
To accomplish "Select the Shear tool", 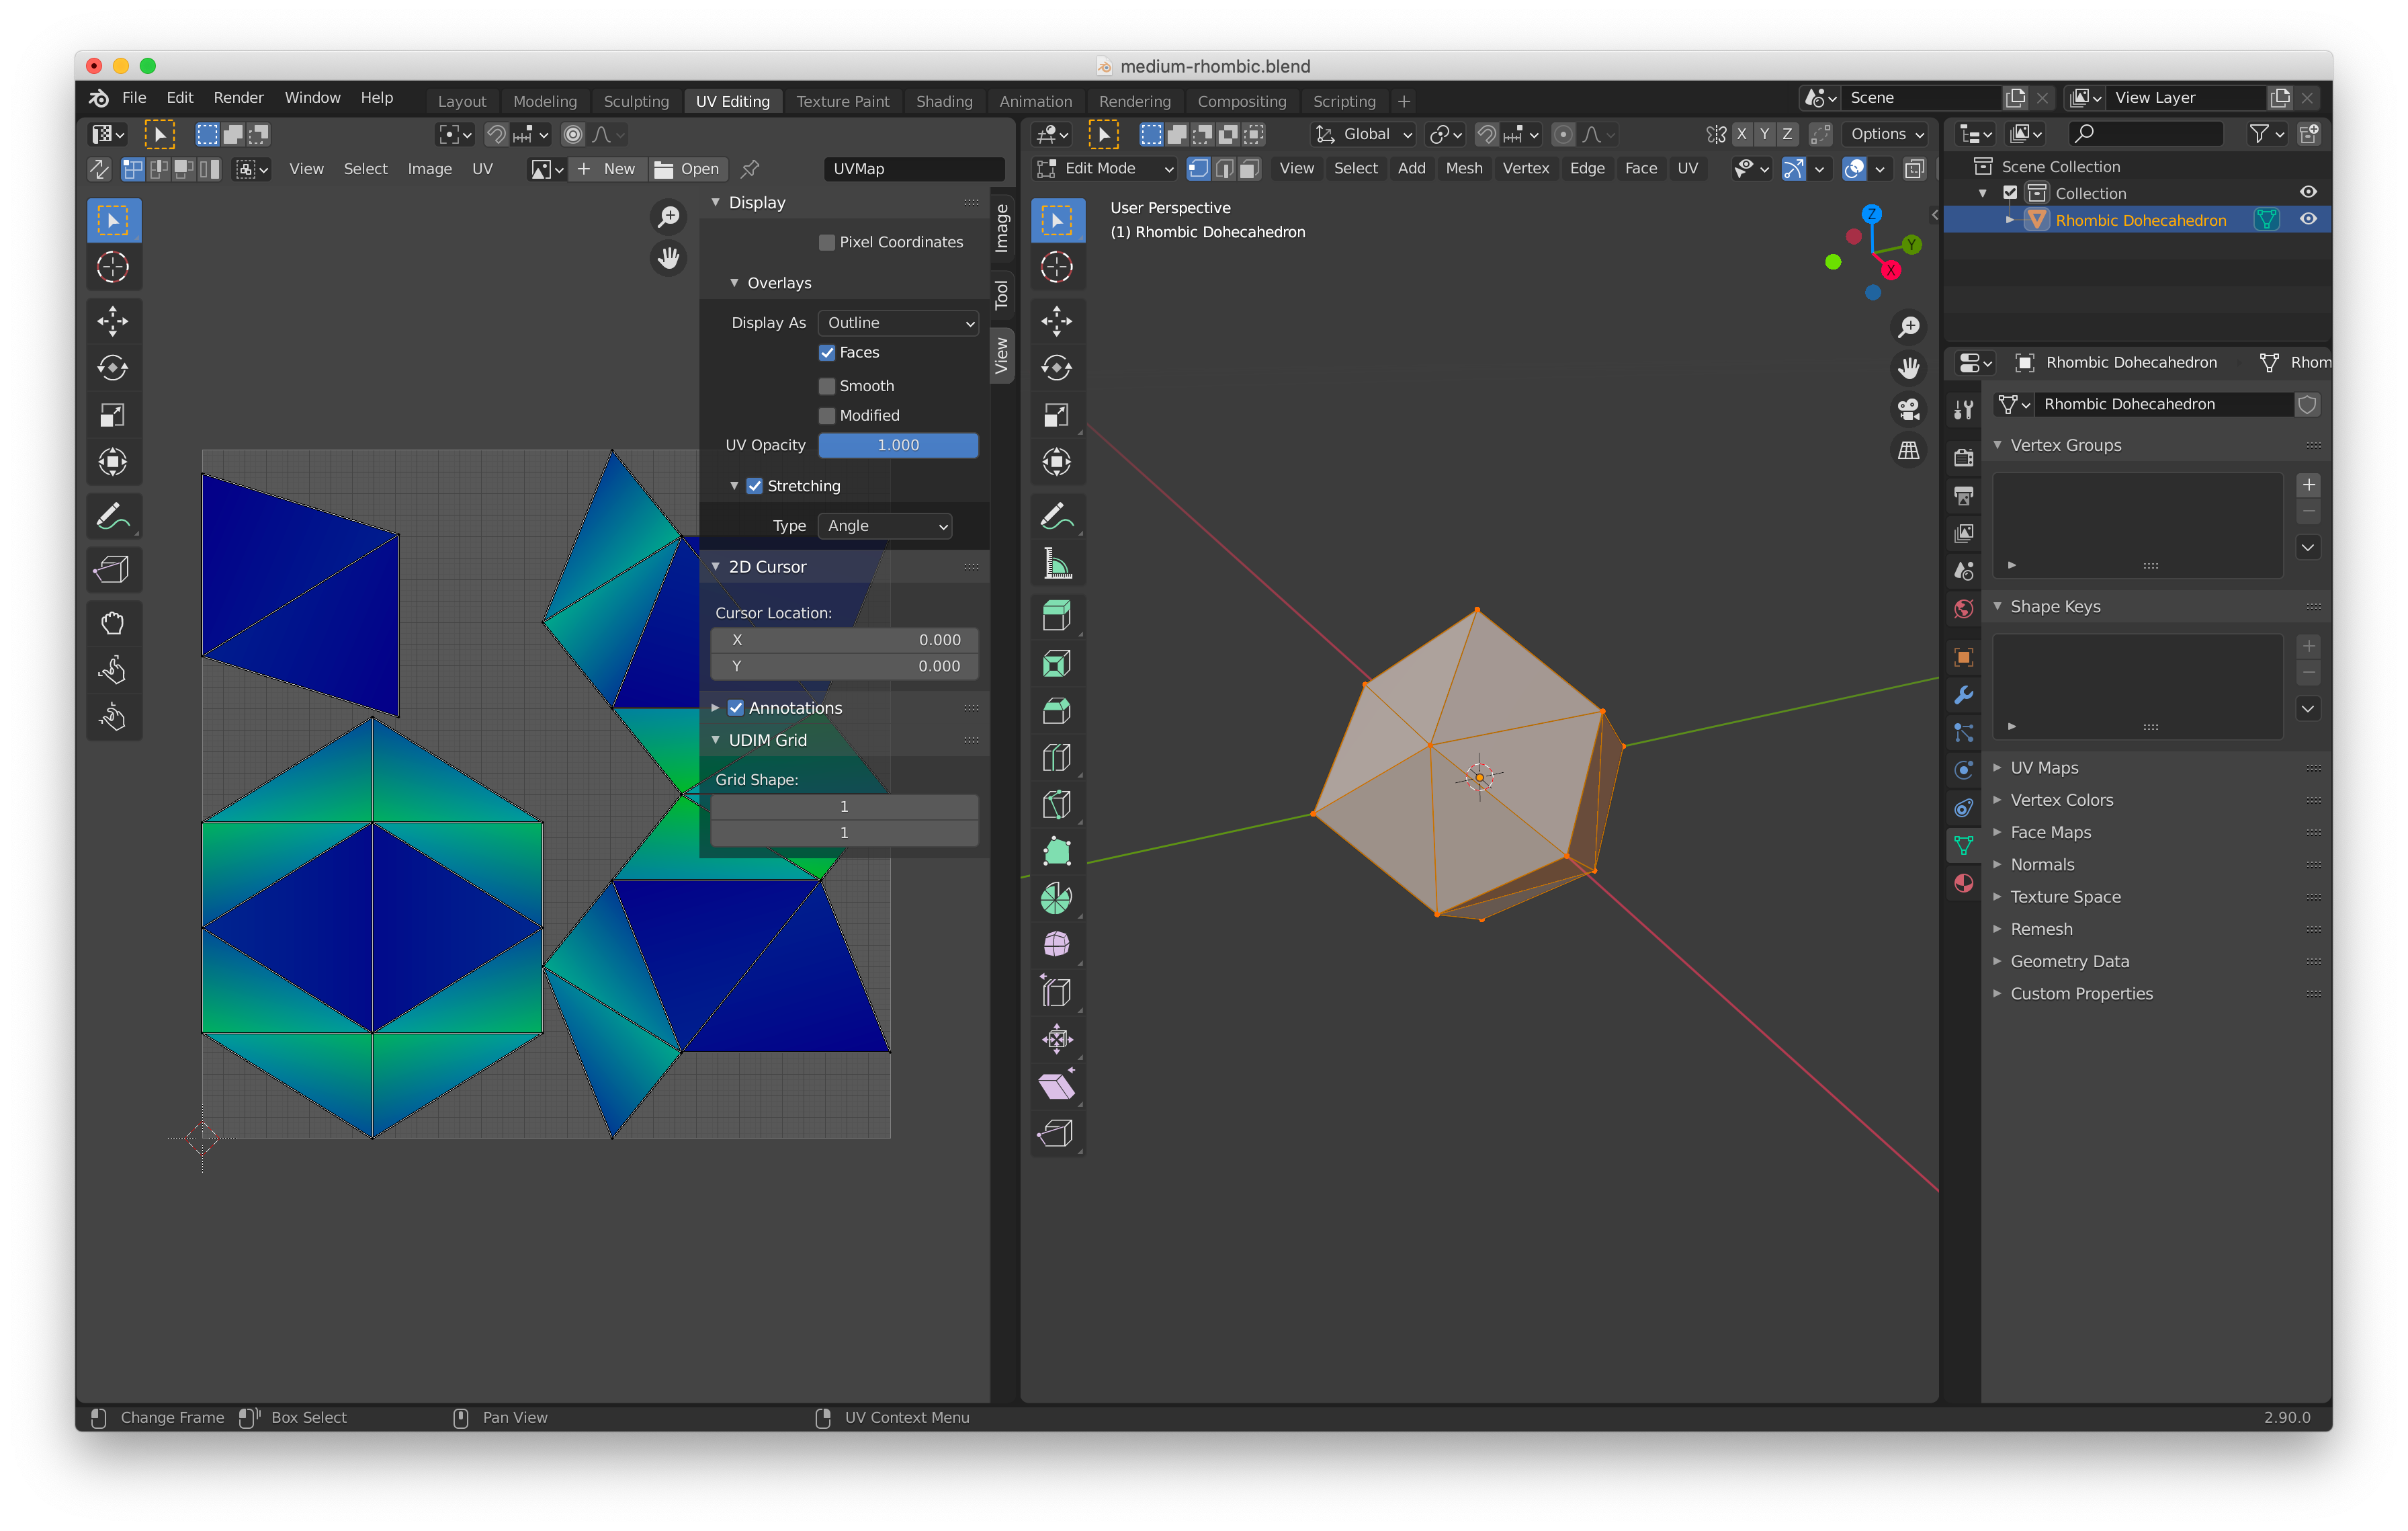I will (1057, 1086).
